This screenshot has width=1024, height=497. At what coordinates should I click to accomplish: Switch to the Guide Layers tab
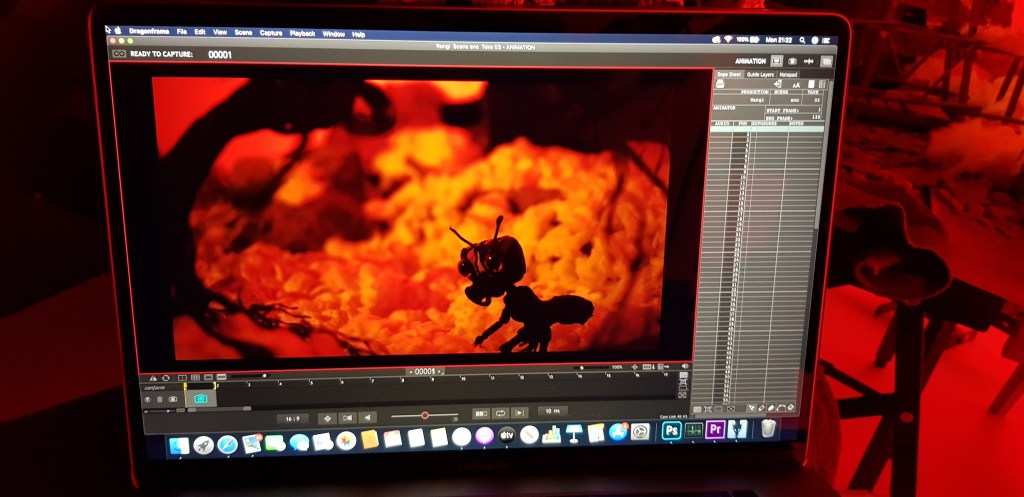click(x=760, y=74)
